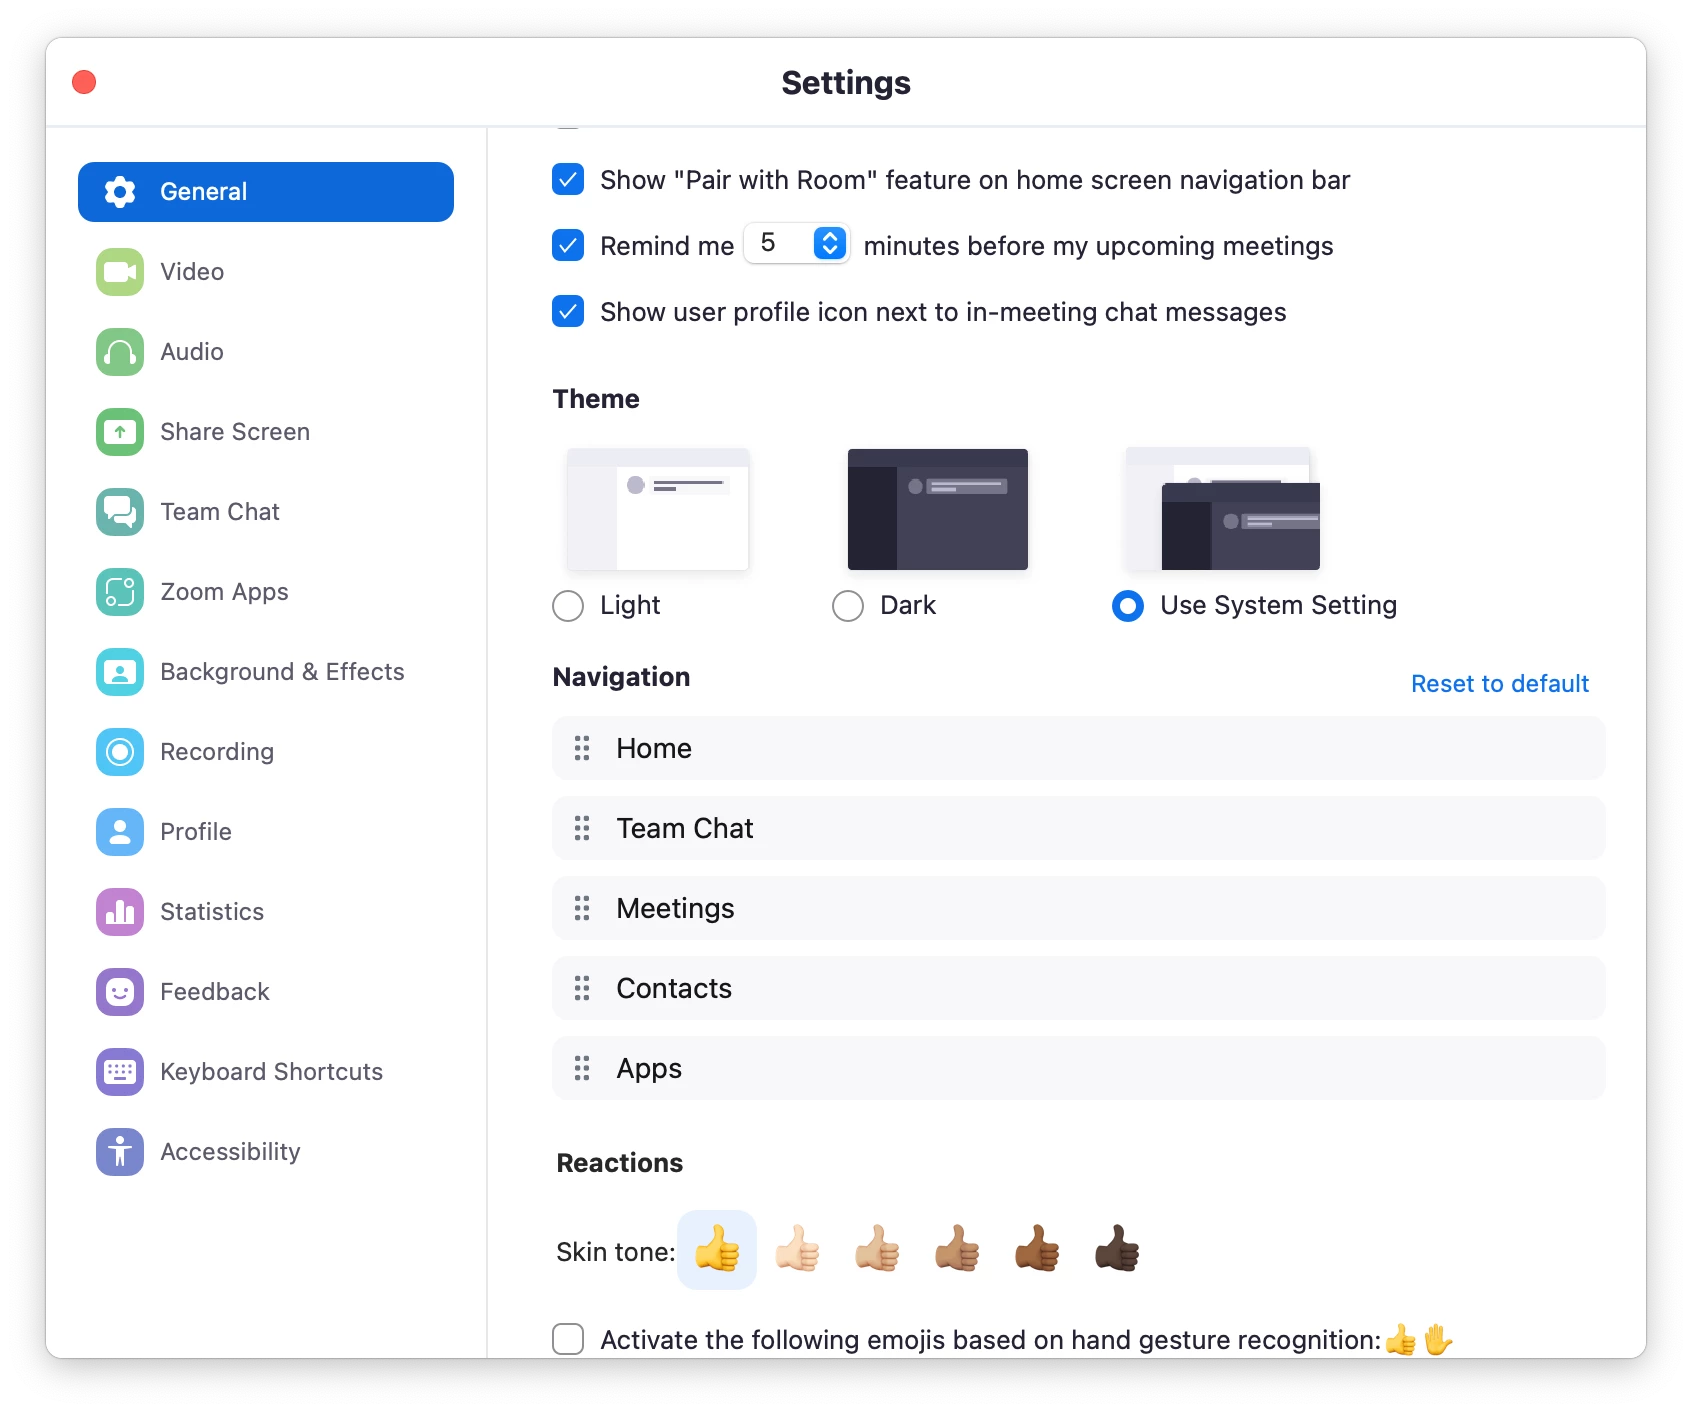Click the Team Chat navigation label

685,828
